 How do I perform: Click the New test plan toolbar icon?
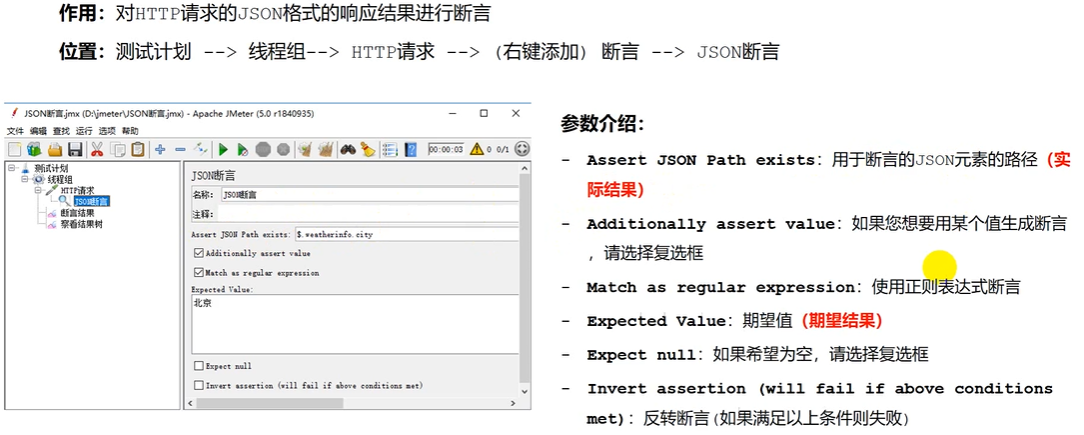pyautogui.click(x=14, y=149)
